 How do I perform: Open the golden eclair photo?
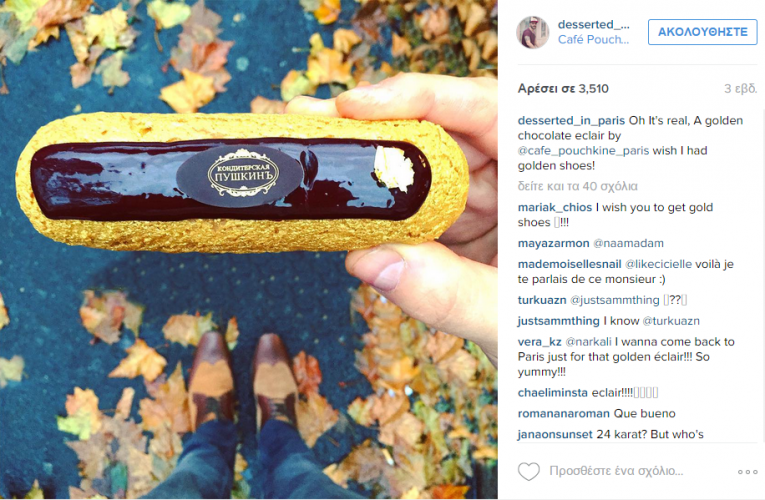point(249,250)
